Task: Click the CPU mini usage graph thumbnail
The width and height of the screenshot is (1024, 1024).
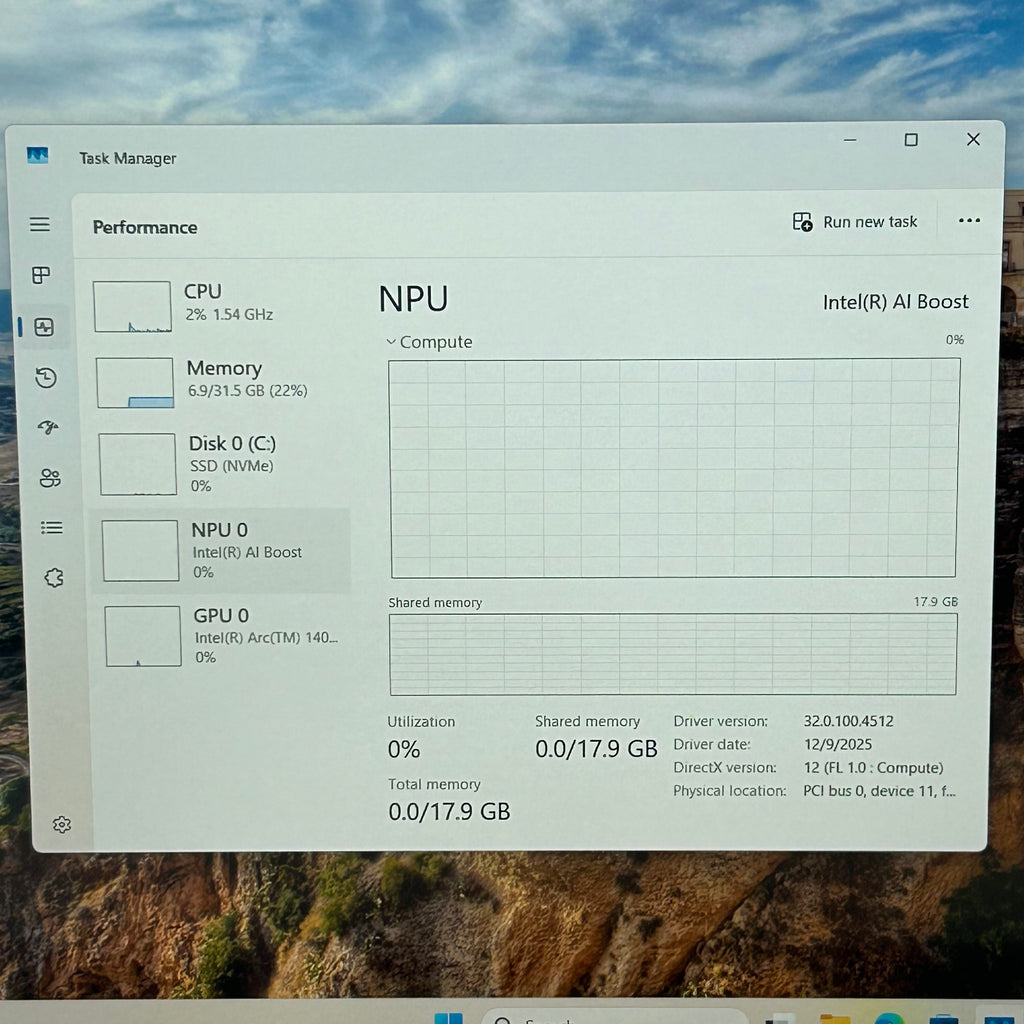Action: [x=133, y=306]
